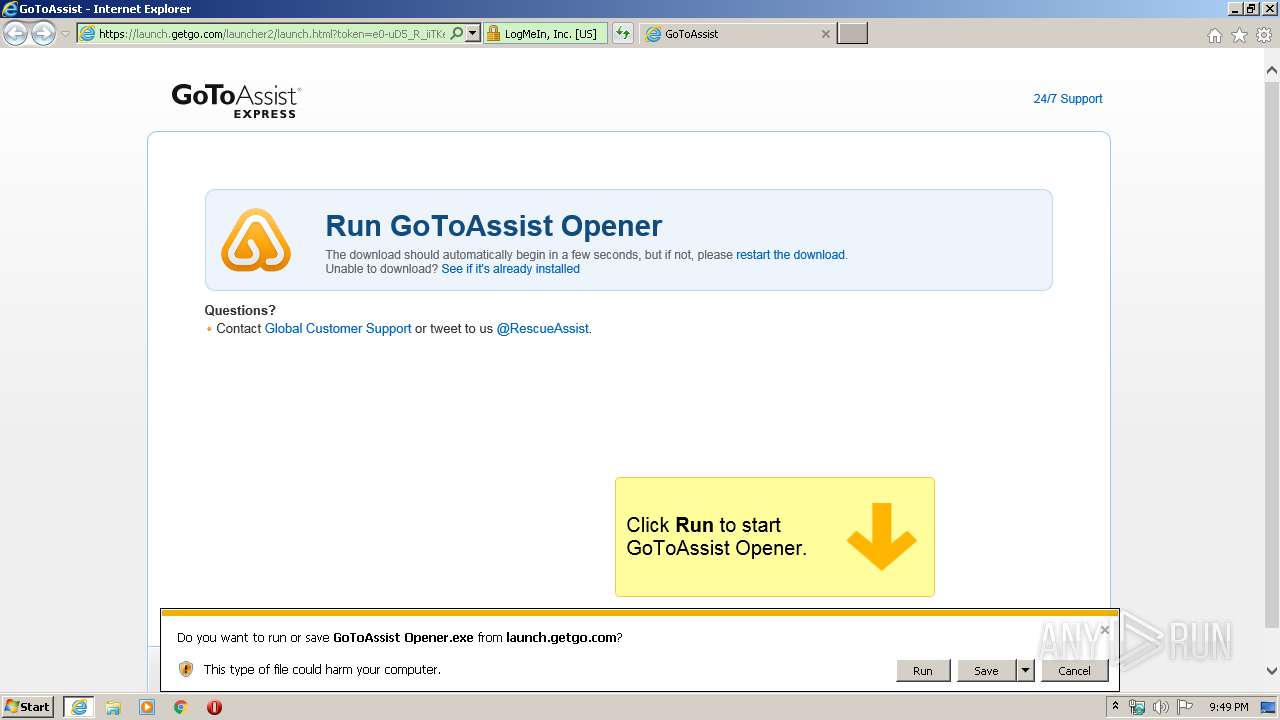Open Windows Explorer folder on taskbar
This screenshot has width=1280, height=720.
pyautogui.click(x=113, y=707)
